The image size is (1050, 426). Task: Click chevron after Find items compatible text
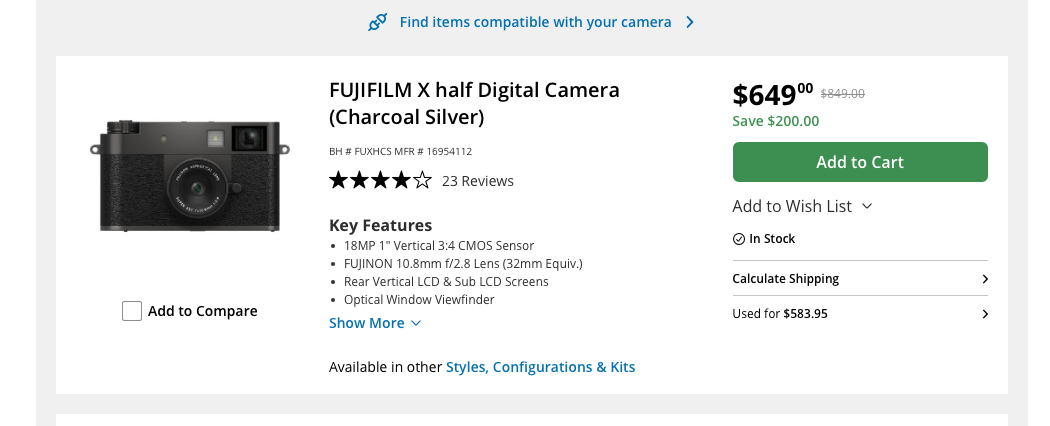[x=690, y=22]
